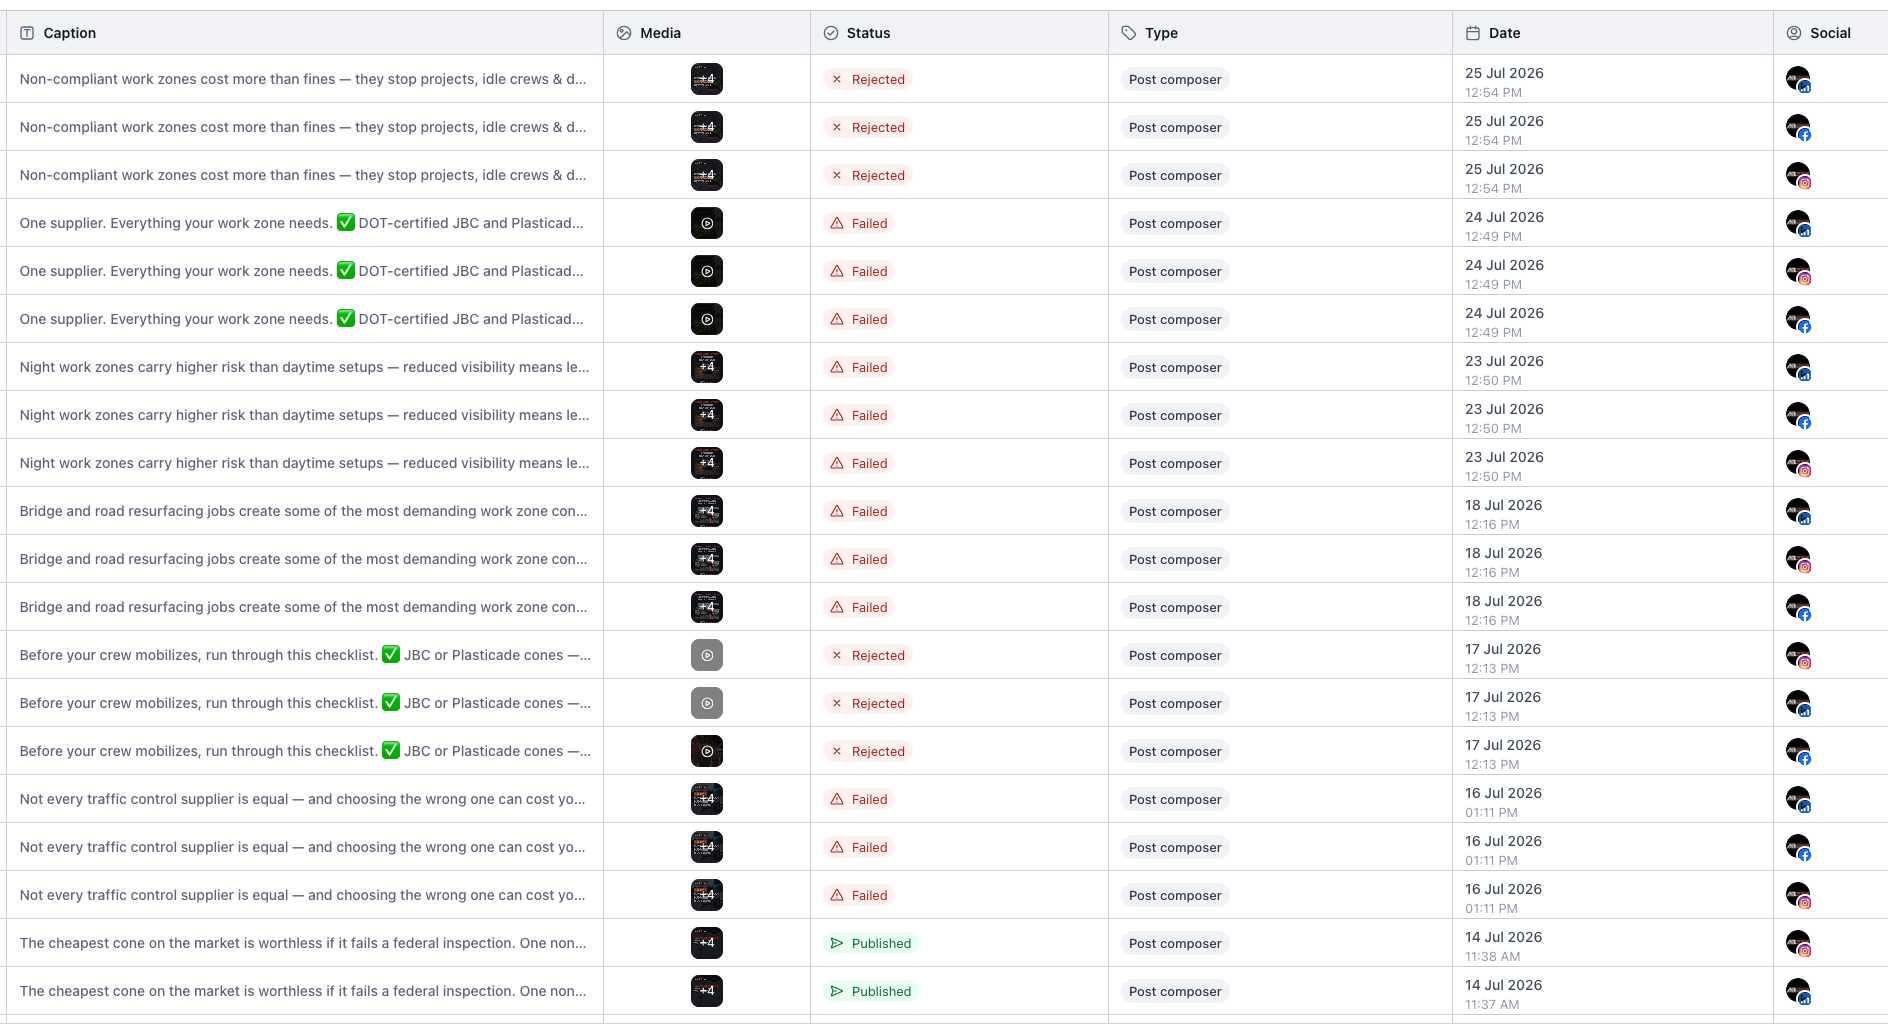Open 'Before your crew mobilizes' caption on LinkedIn row

[x=305, y=703]
